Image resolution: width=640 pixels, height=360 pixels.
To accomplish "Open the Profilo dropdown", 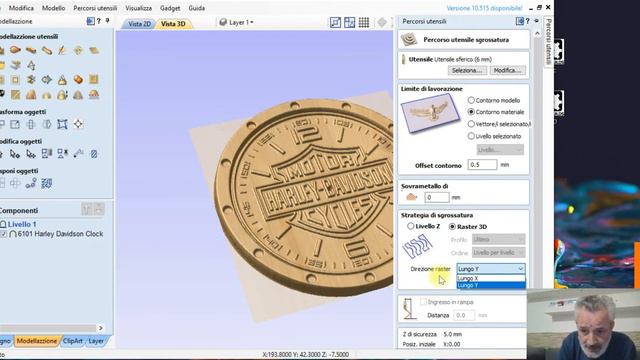I will (498, 239).
